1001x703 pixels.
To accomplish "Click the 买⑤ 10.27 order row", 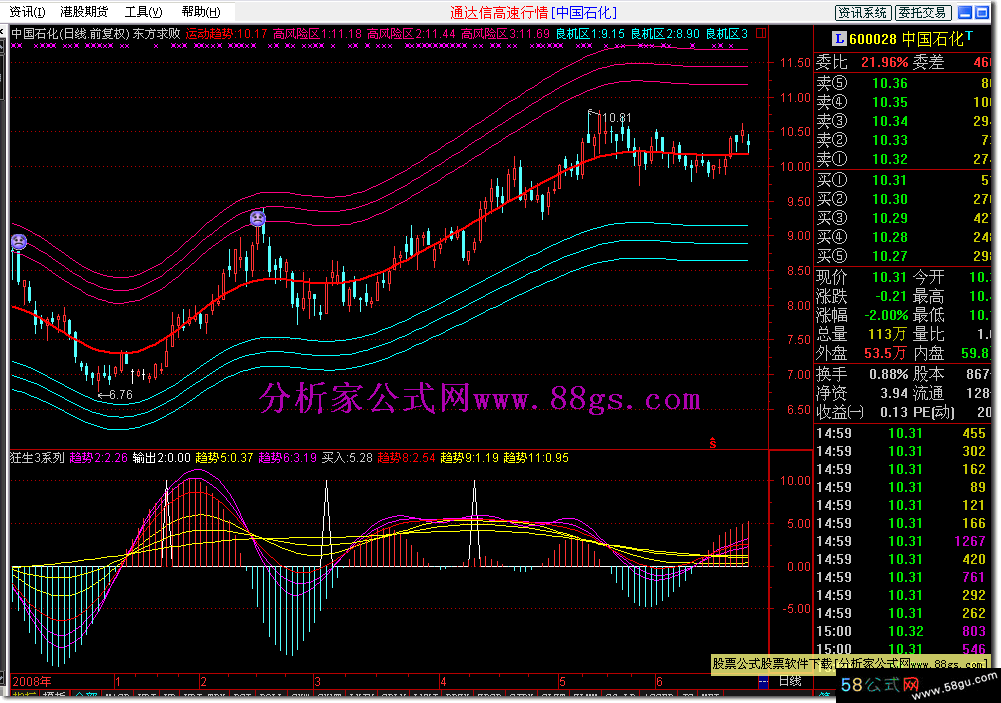I will pyautogui.click(x=904, y=256).
